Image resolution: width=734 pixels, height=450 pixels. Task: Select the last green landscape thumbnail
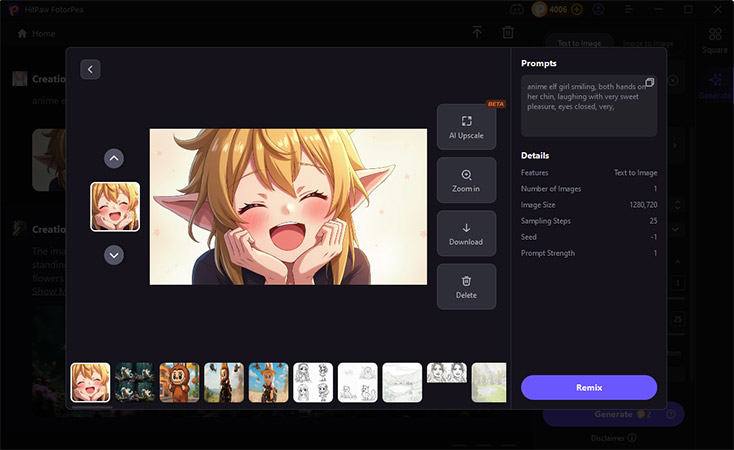tap(489, 382)
